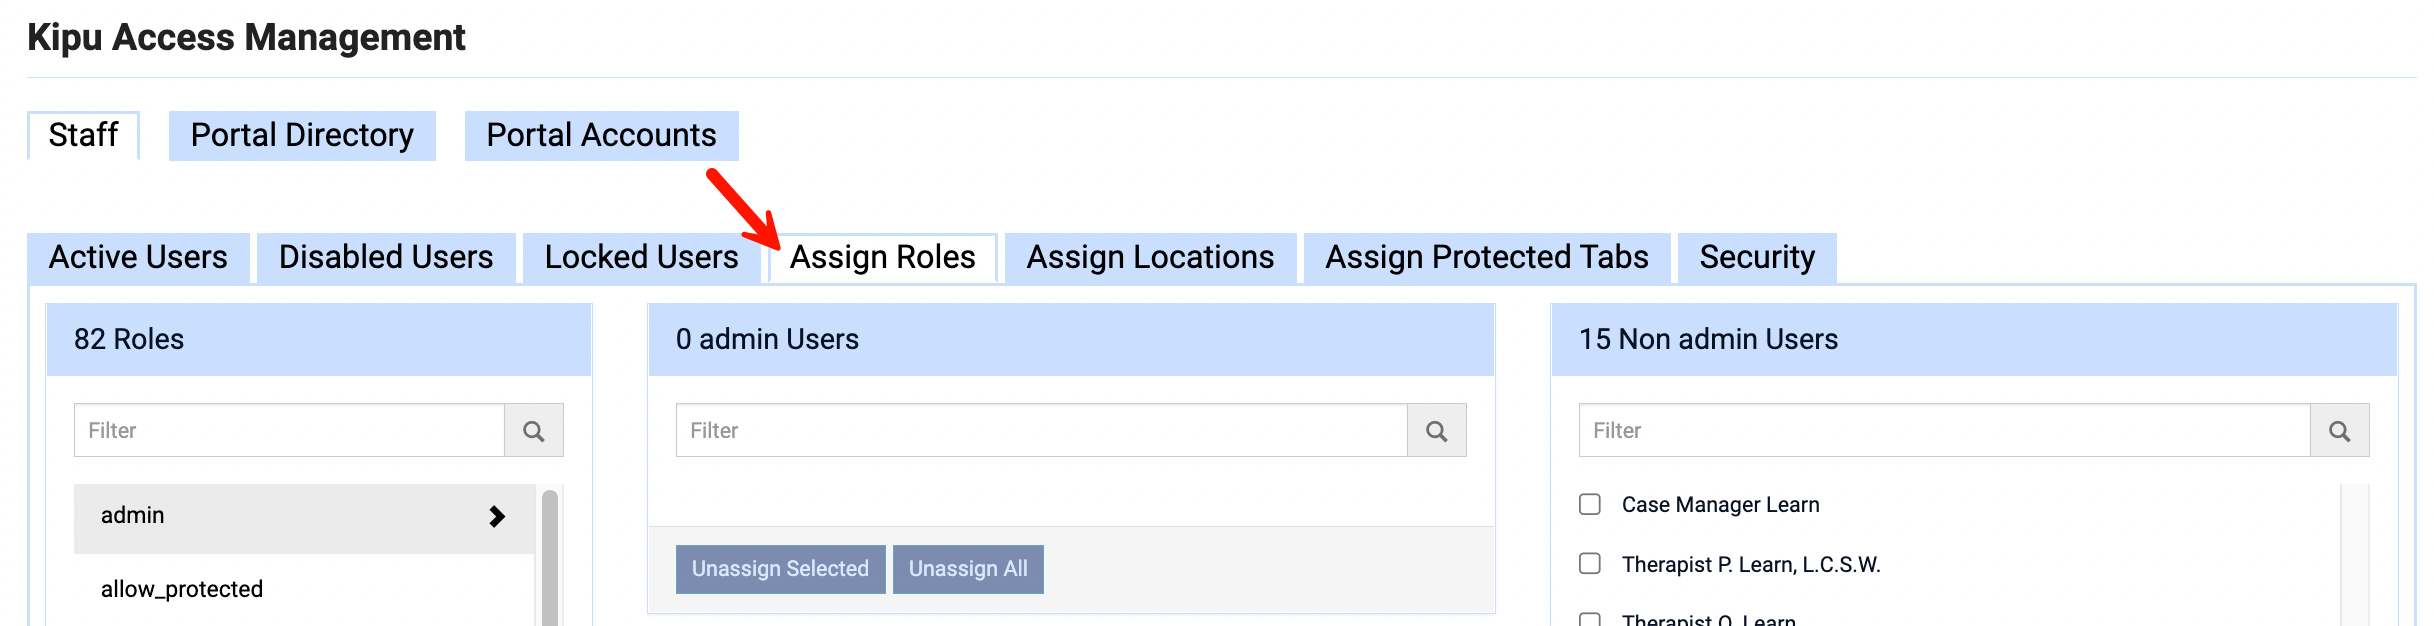Switch to the Disabled Users tab

click(386, 257)
